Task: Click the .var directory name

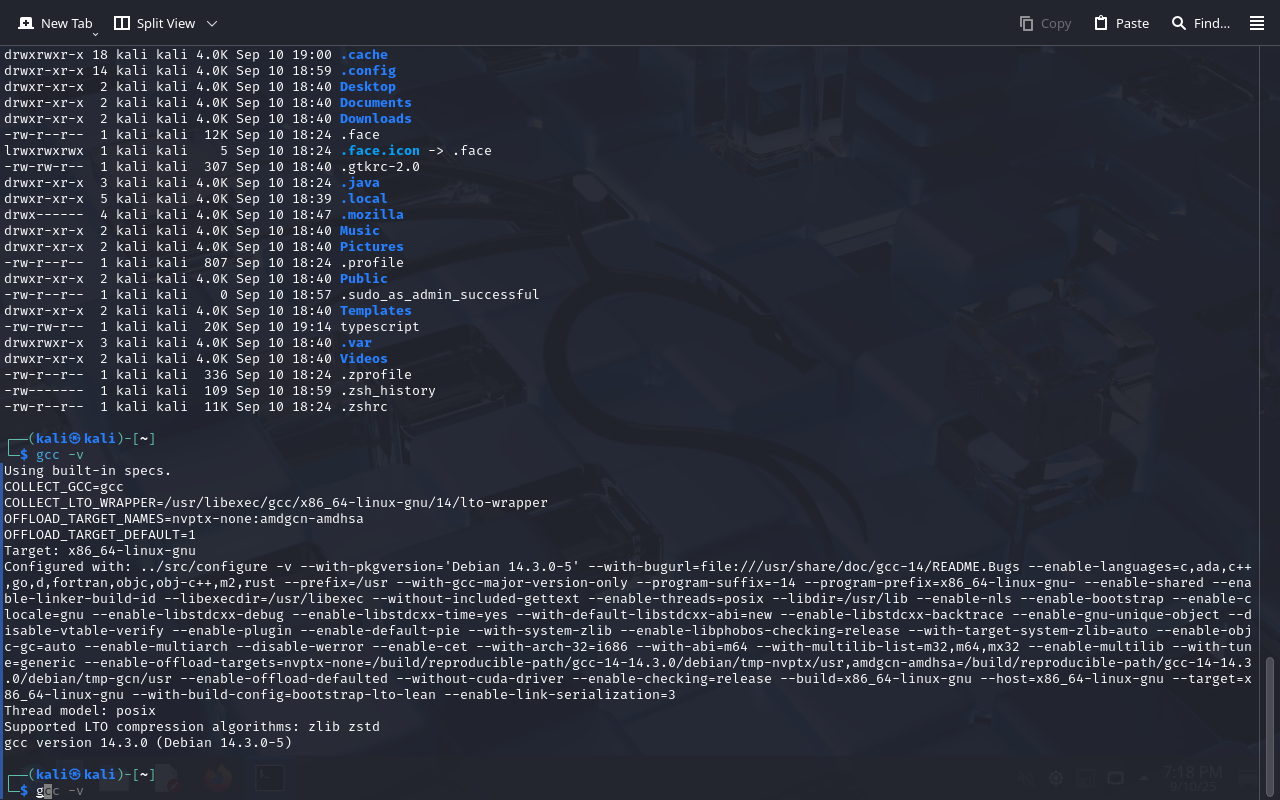Action: tap(356, 343)
